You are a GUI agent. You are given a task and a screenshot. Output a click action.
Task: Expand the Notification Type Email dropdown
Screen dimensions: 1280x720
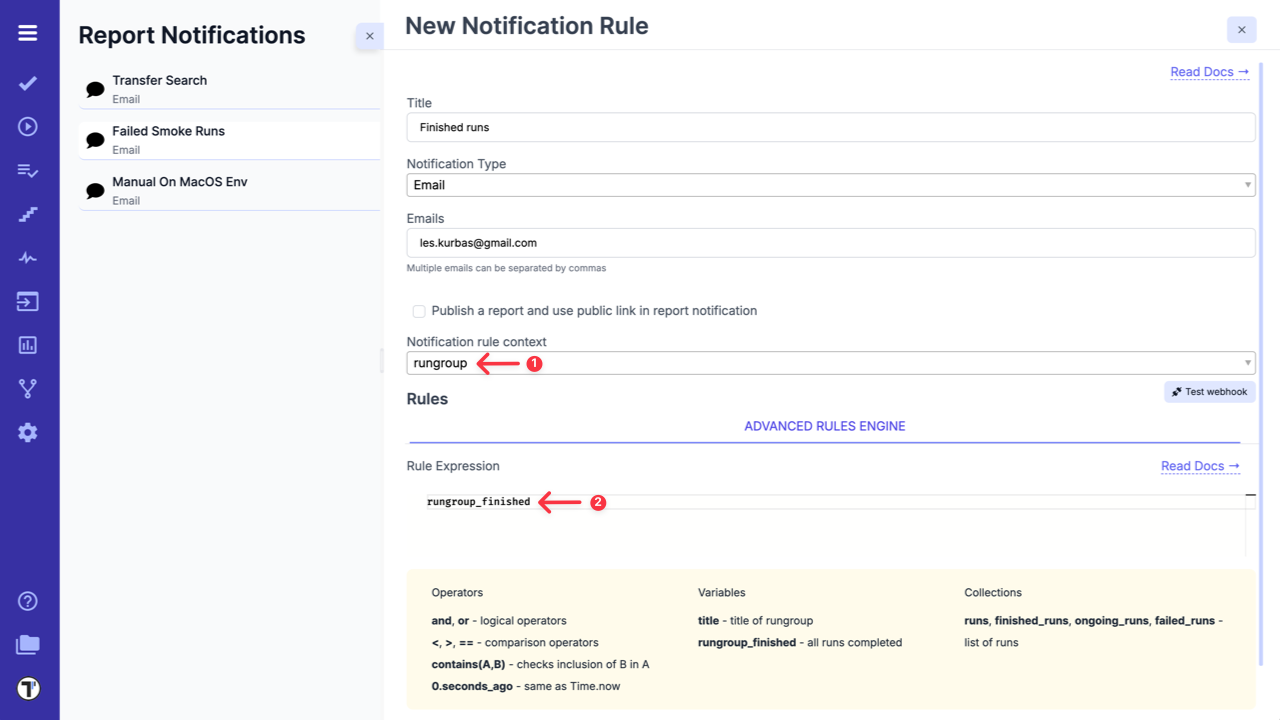tap(830, 185)
